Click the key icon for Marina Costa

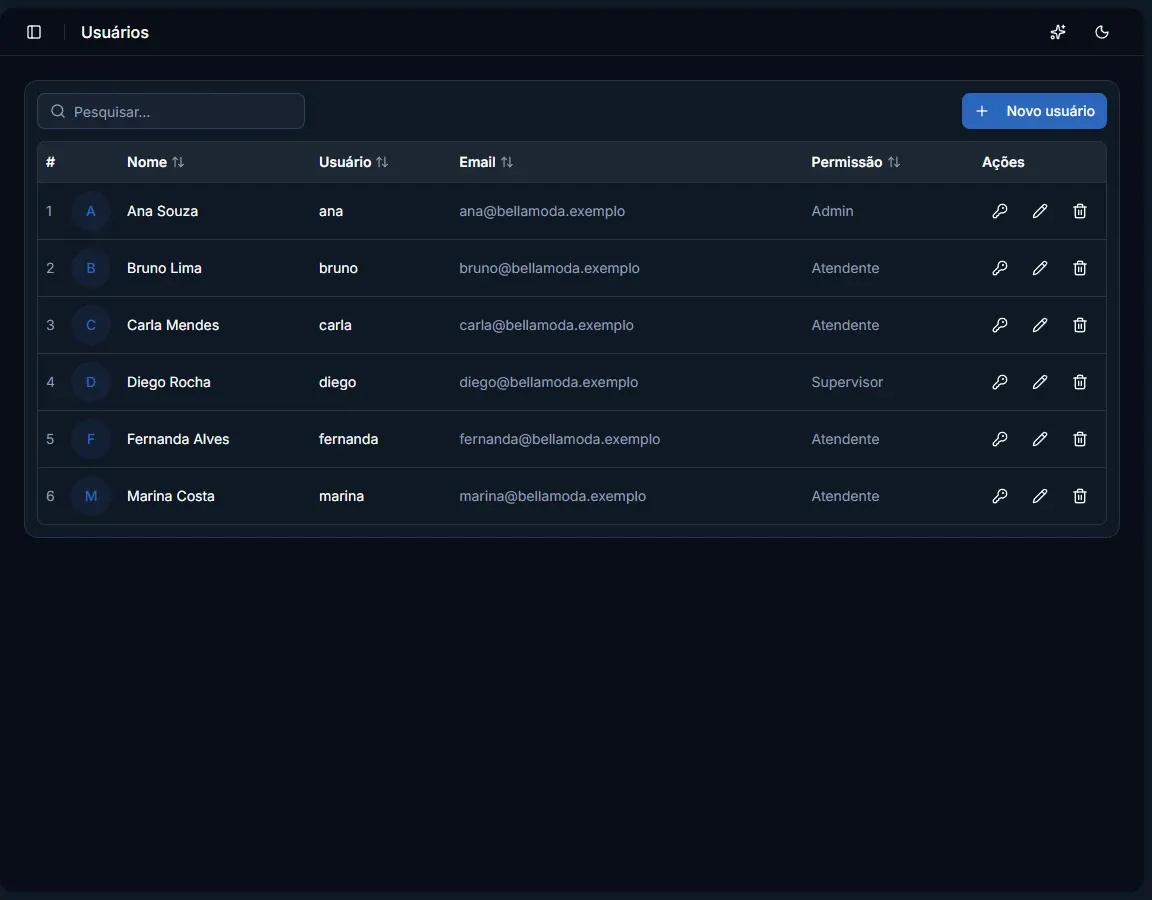(x=999, y=496)
